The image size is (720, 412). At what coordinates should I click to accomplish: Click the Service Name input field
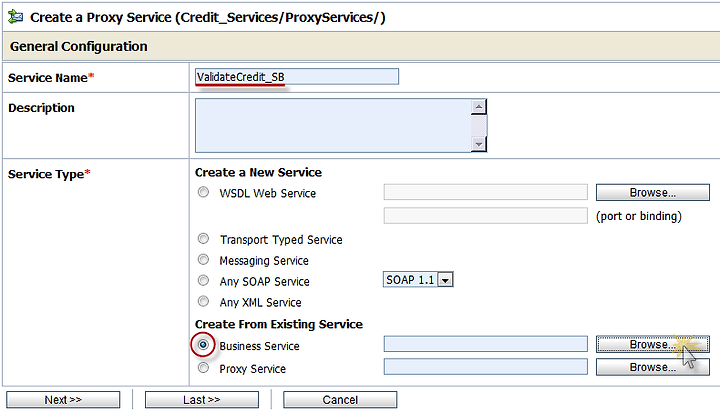point(297,77)
